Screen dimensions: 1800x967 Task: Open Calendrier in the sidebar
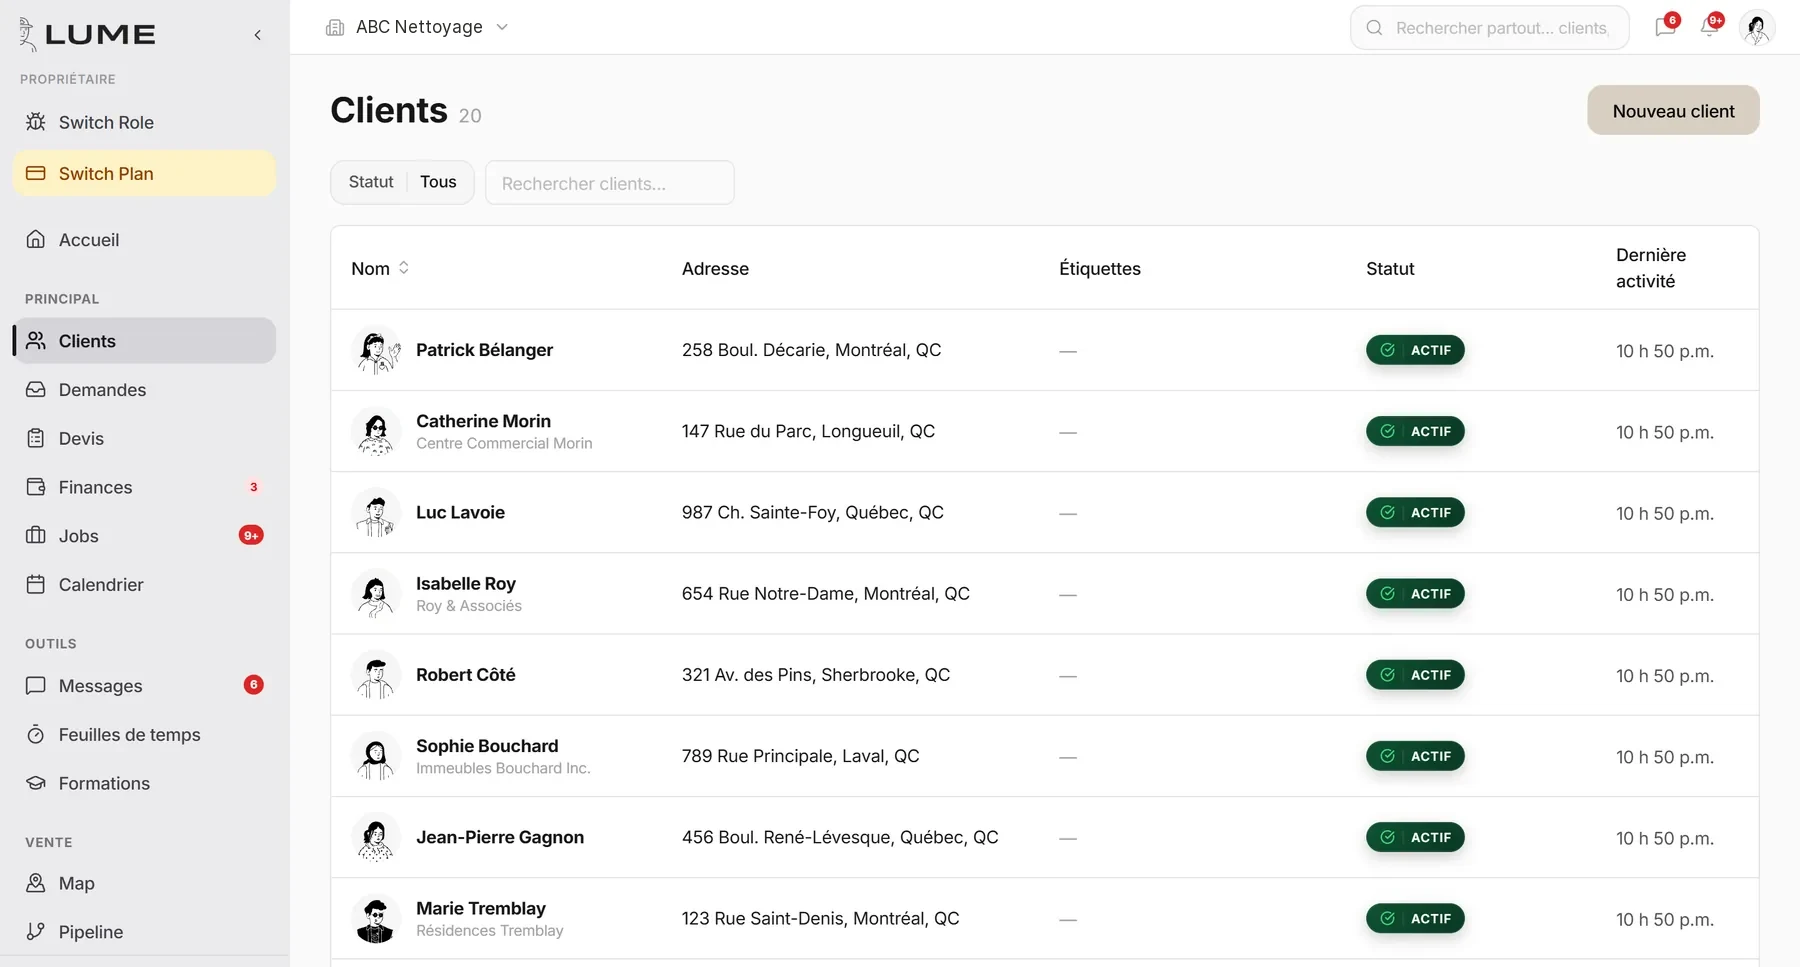click(144, 585)
